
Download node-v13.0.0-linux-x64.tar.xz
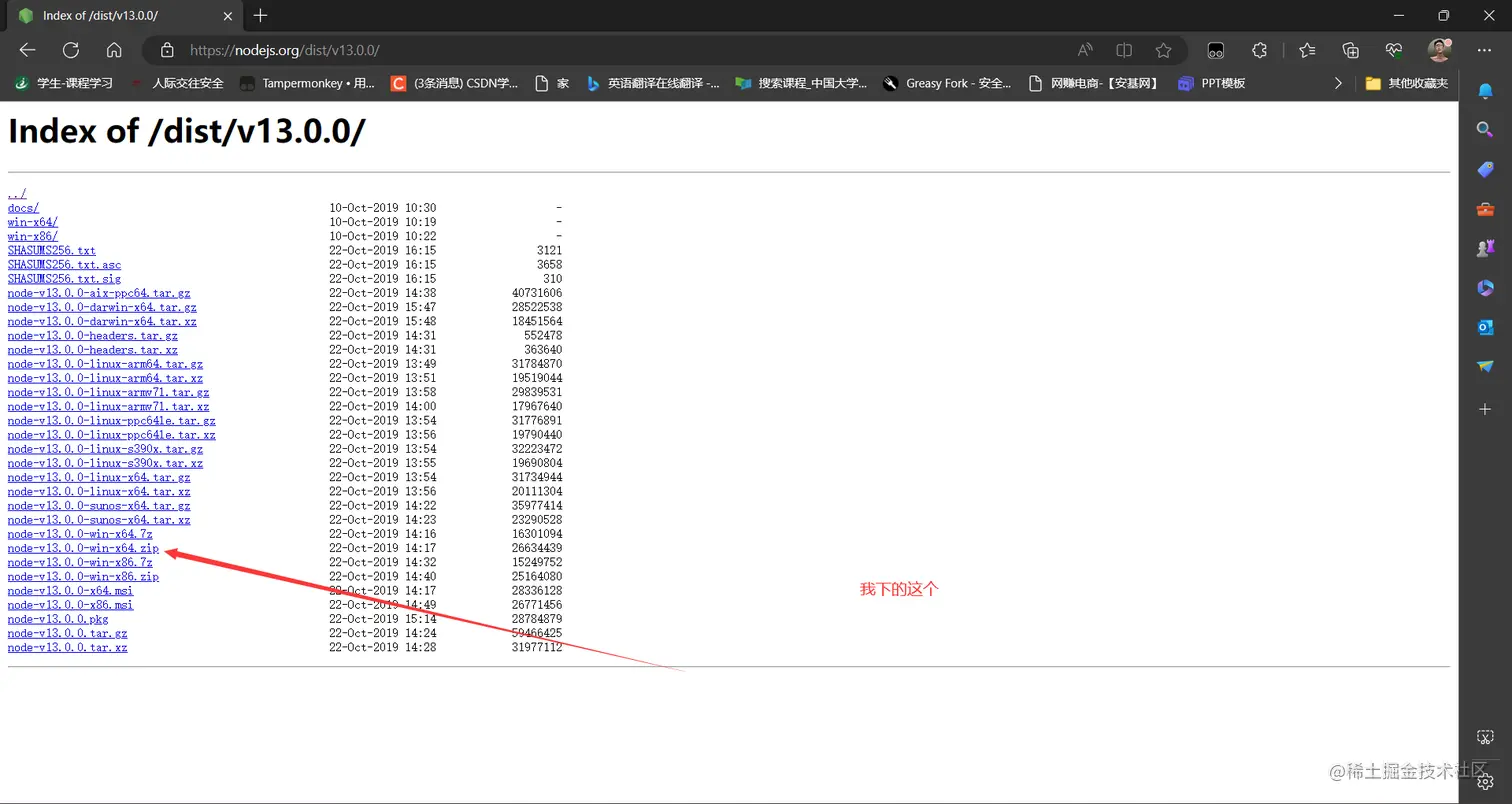tap(99, 492)
